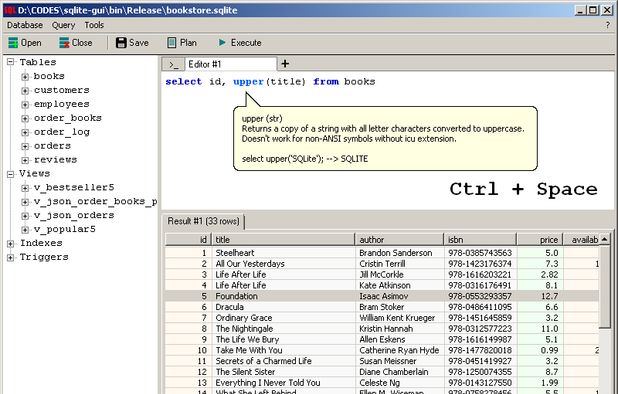Click the application icon in title bar

tap(9, 10)
